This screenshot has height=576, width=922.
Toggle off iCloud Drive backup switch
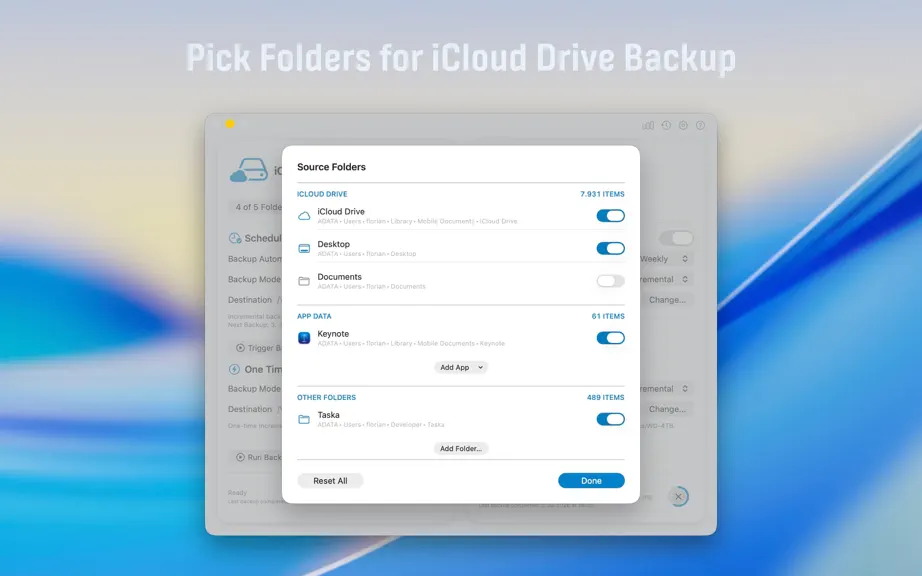[x=610, y=216]
